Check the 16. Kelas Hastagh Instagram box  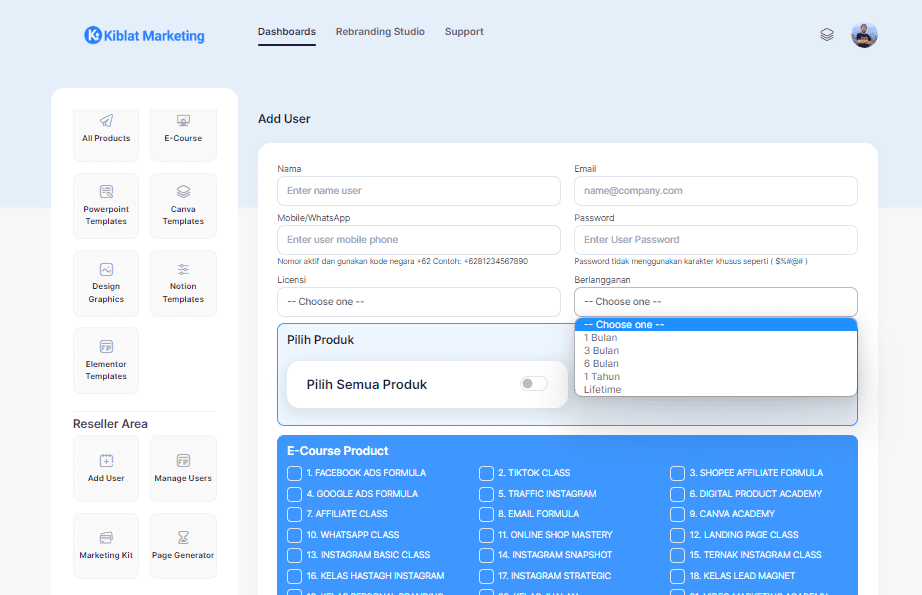point(295,576)
